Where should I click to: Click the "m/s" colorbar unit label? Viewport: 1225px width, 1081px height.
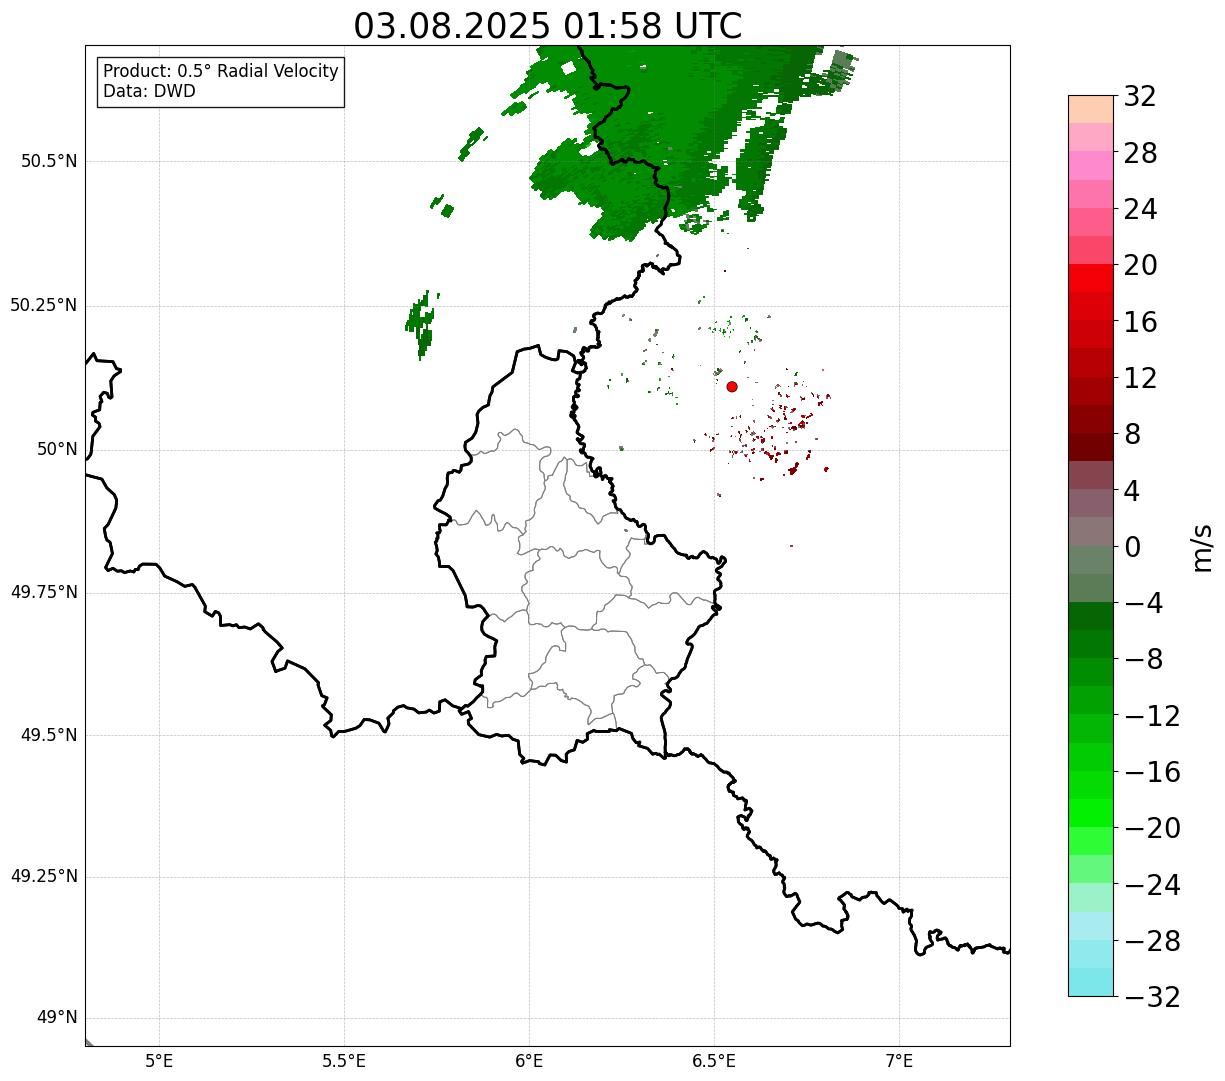point(1203,547)
